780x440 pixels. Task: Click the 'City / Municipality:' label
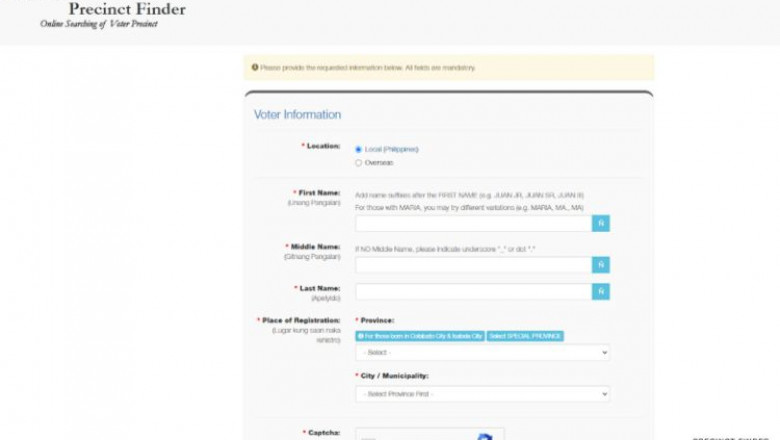tap(394, 376)
